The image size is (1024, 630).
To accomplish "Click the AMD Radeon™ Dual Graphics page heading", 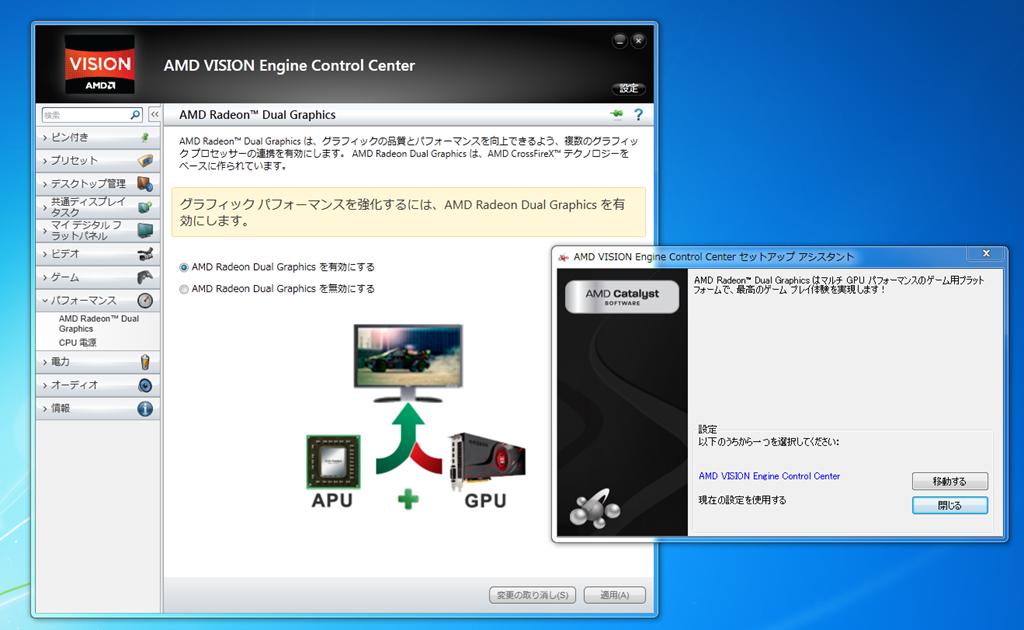I will 257,115.
